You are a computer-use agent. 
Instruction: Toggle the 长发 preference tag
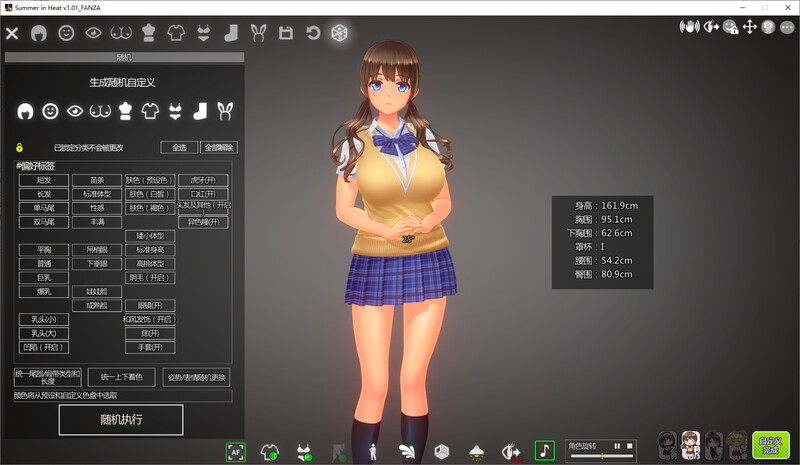44,194
